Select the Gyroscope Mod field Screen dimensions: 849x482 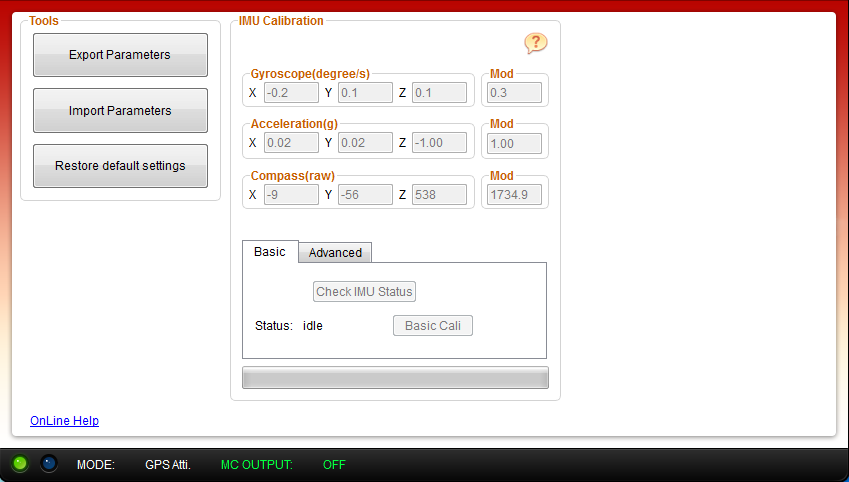point(513,93)
